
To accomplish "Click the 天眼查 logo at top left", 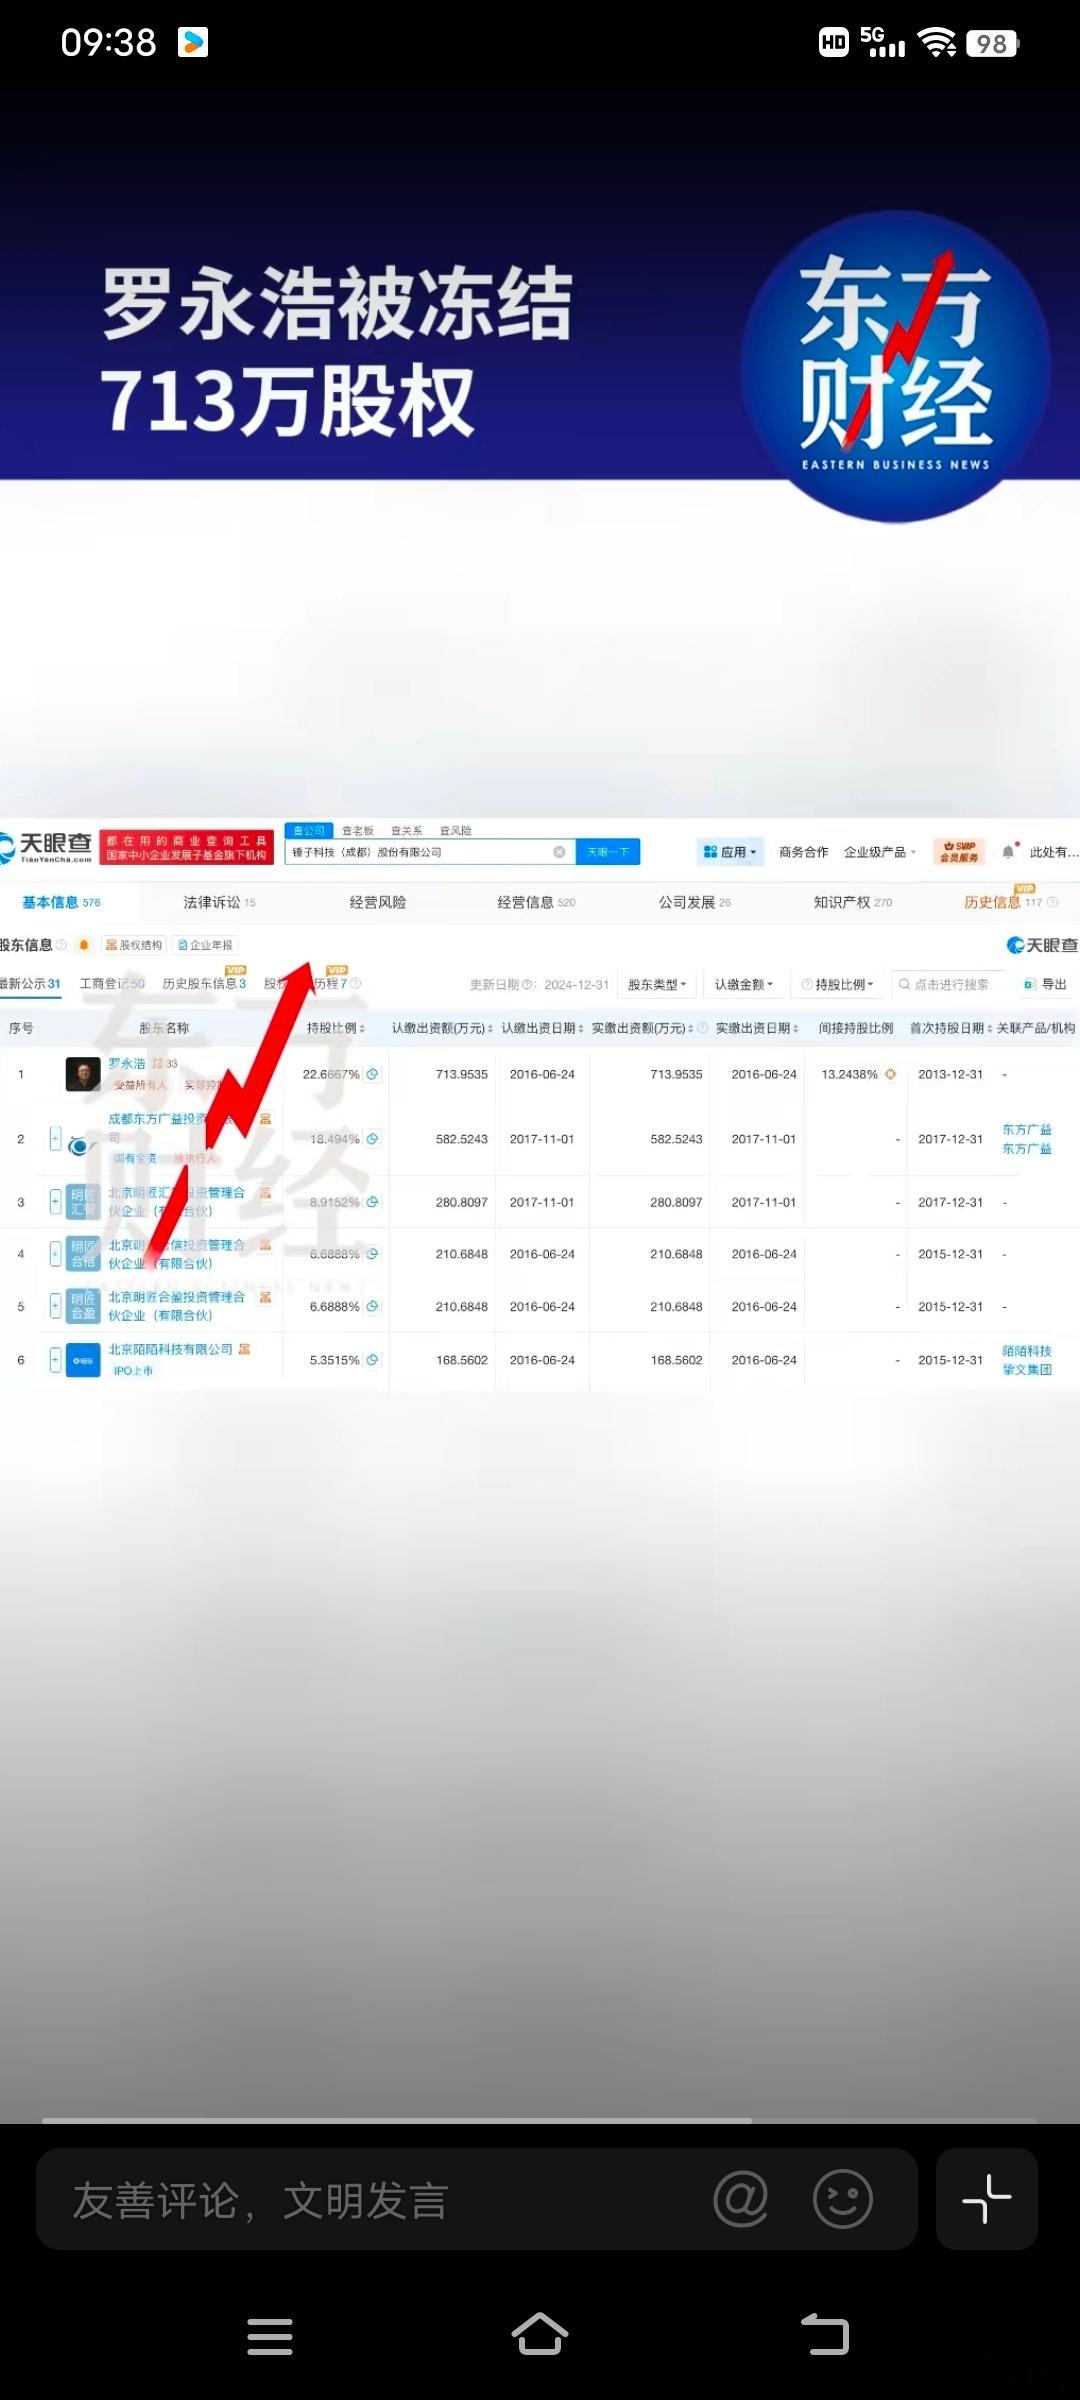I will pyautogui.click(x=46, y=847).
